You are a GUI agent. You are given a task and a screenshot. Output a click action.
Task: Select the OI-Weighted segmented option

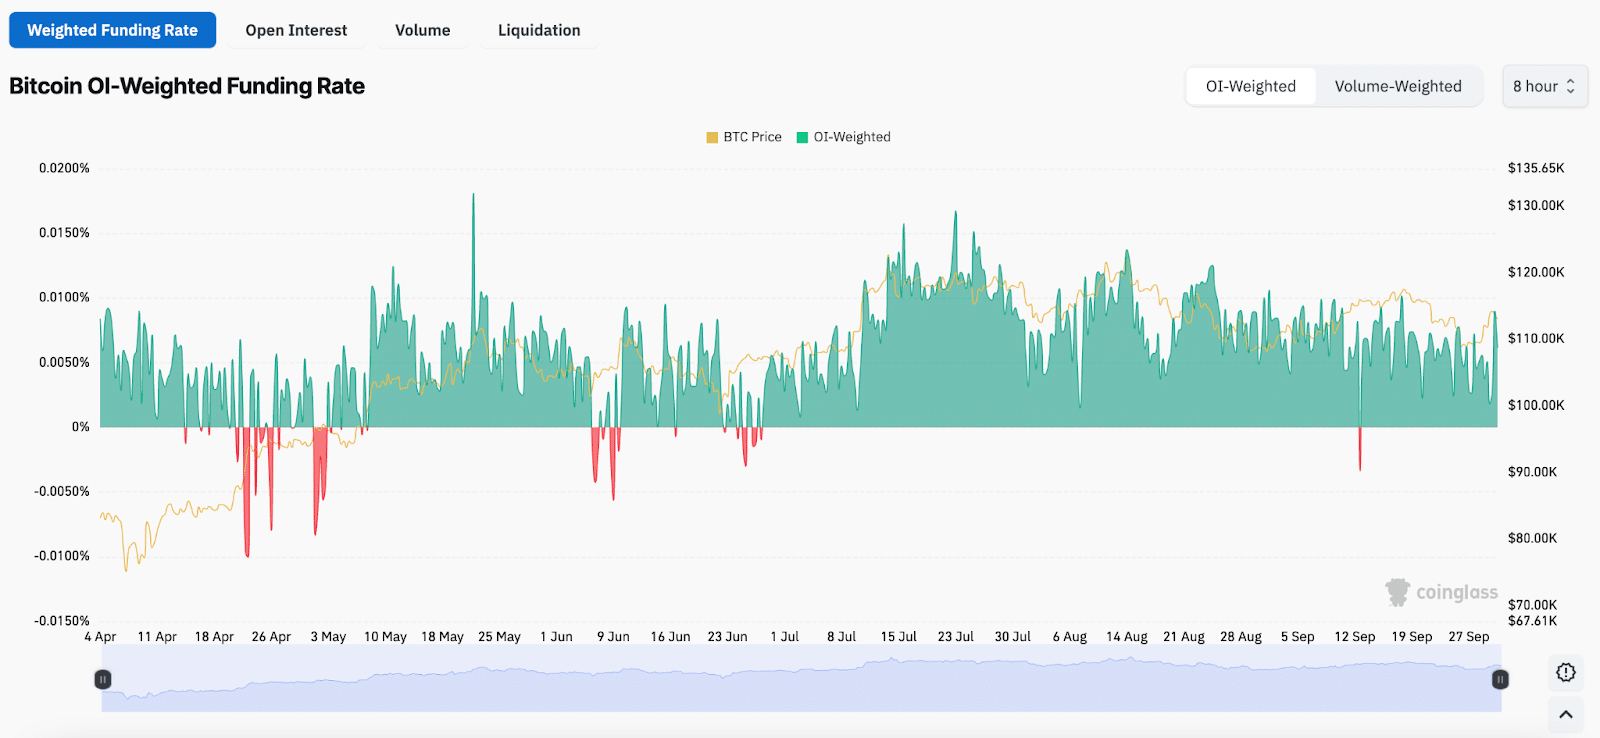[1250, 86]
